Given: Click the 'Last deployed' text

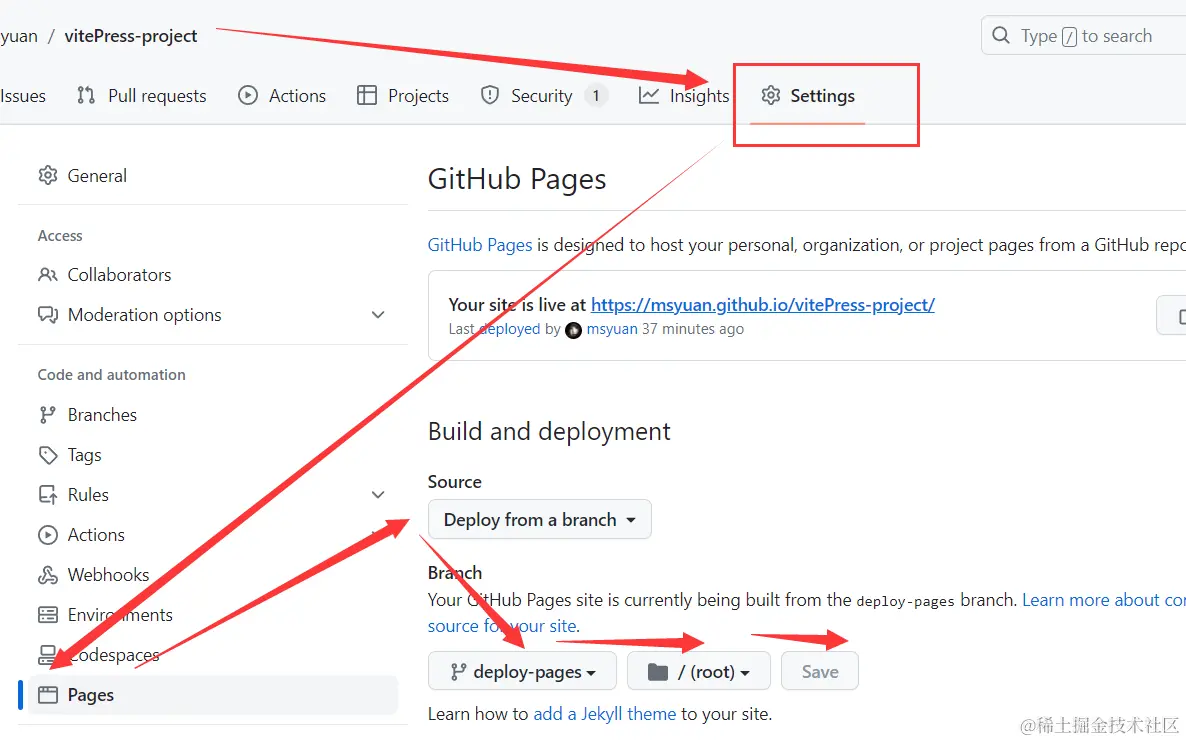Looking at the screenshot, I should (x=495, y=329).
